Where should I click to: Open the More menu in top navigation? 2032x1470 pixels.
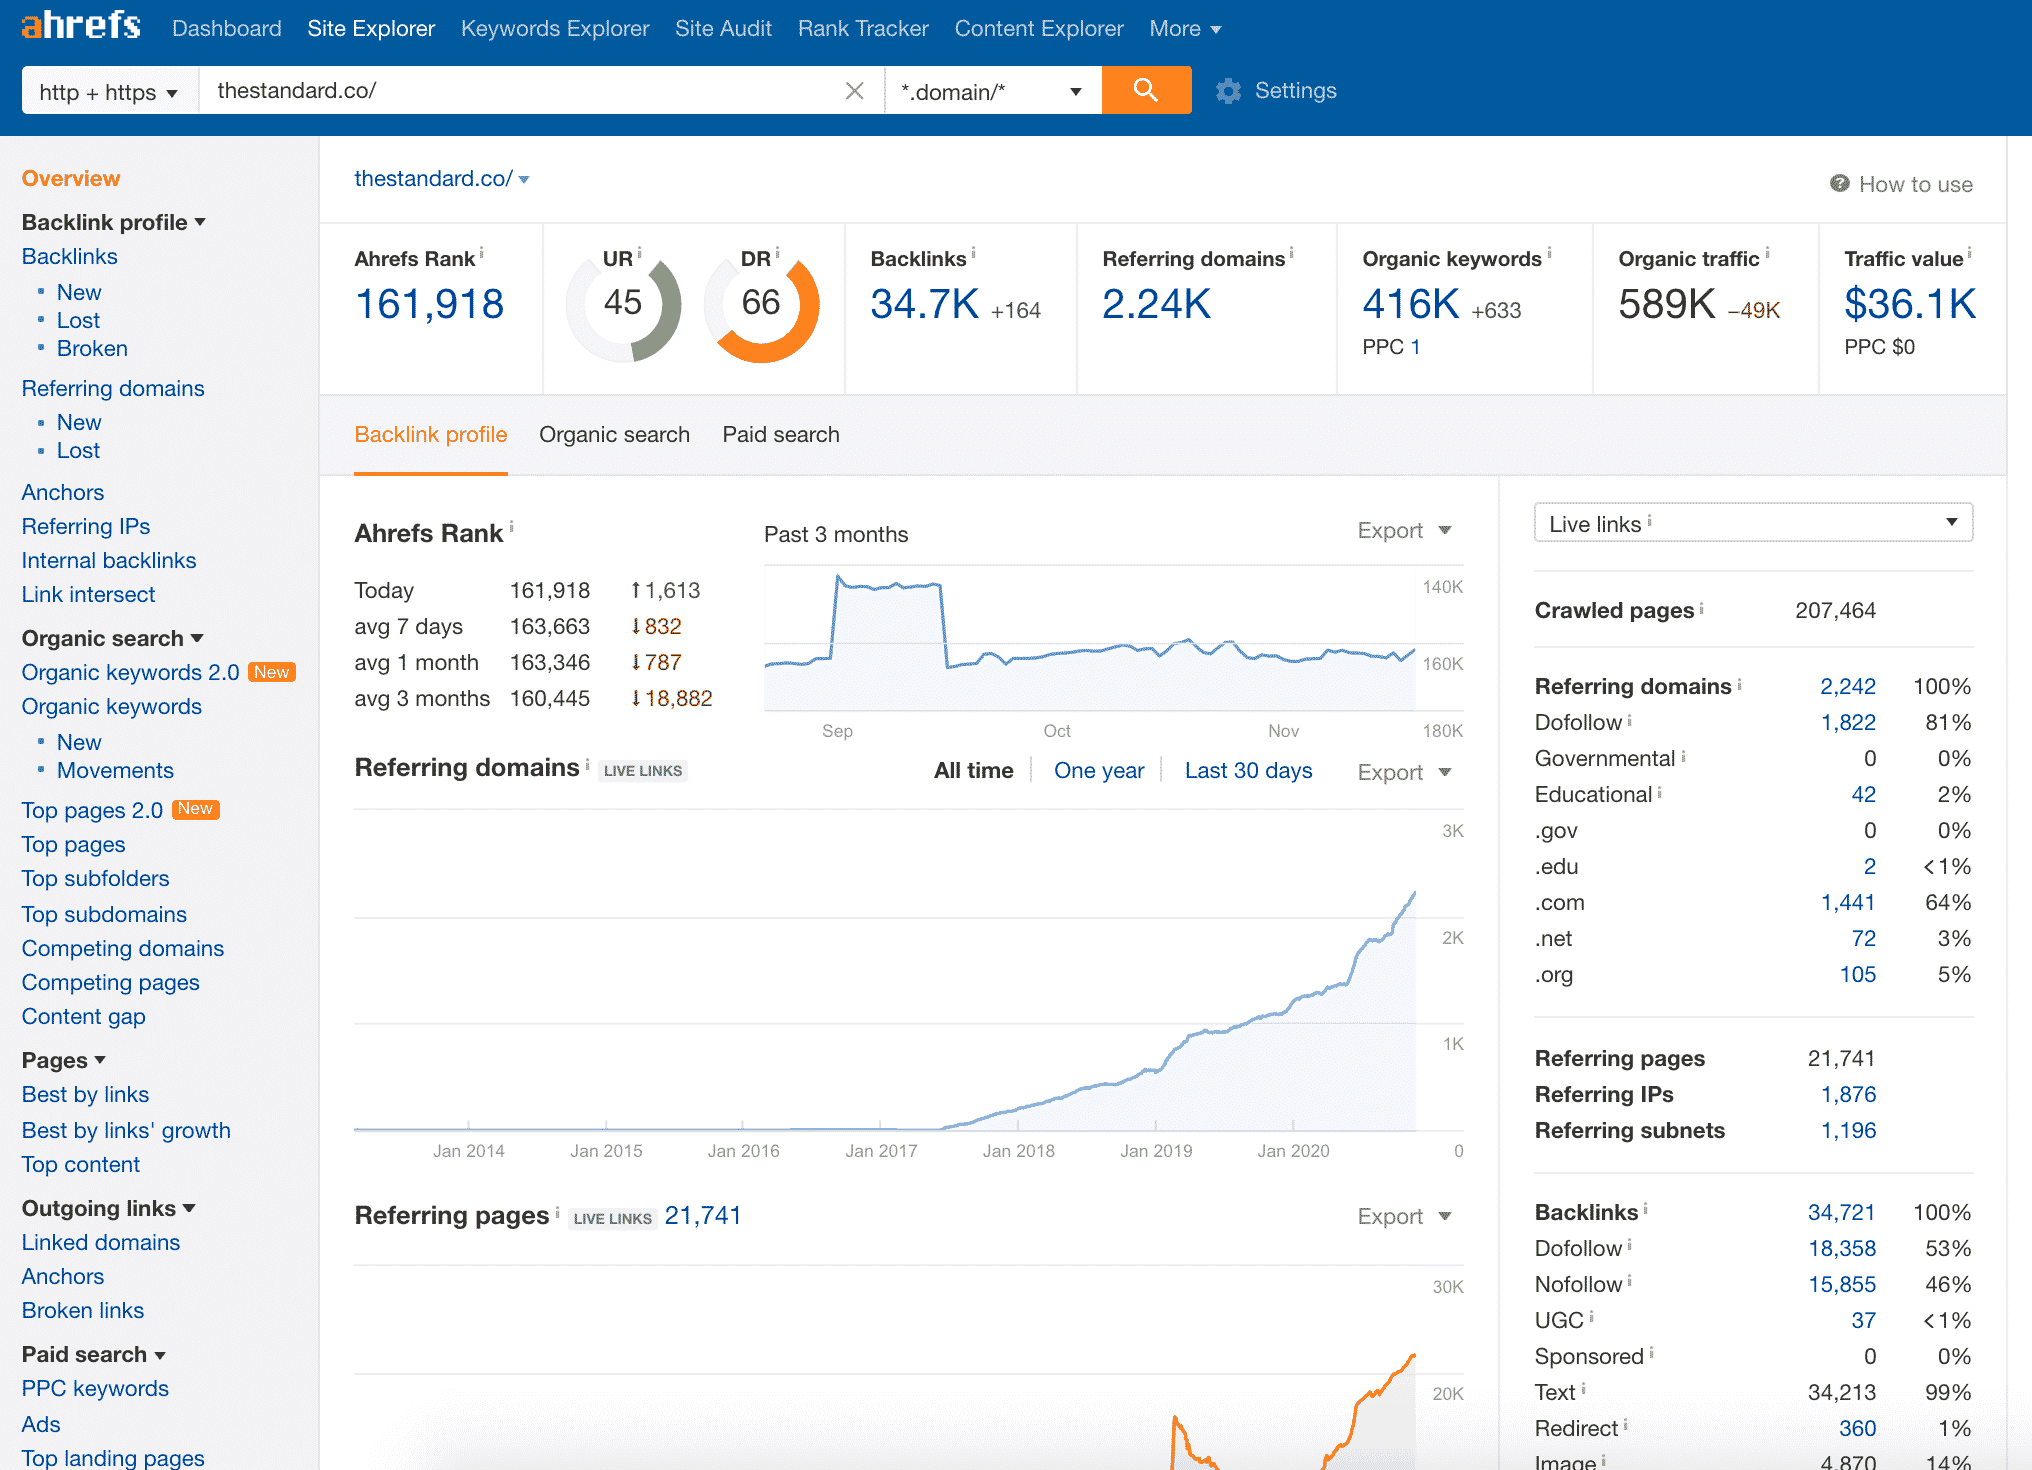[1185, 29]
